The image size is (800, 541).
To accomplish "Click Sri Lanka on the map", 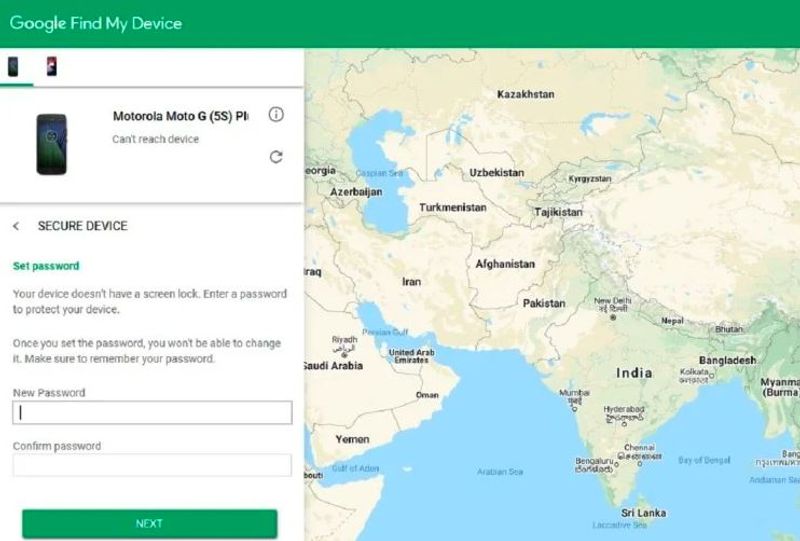I will 643,513.
